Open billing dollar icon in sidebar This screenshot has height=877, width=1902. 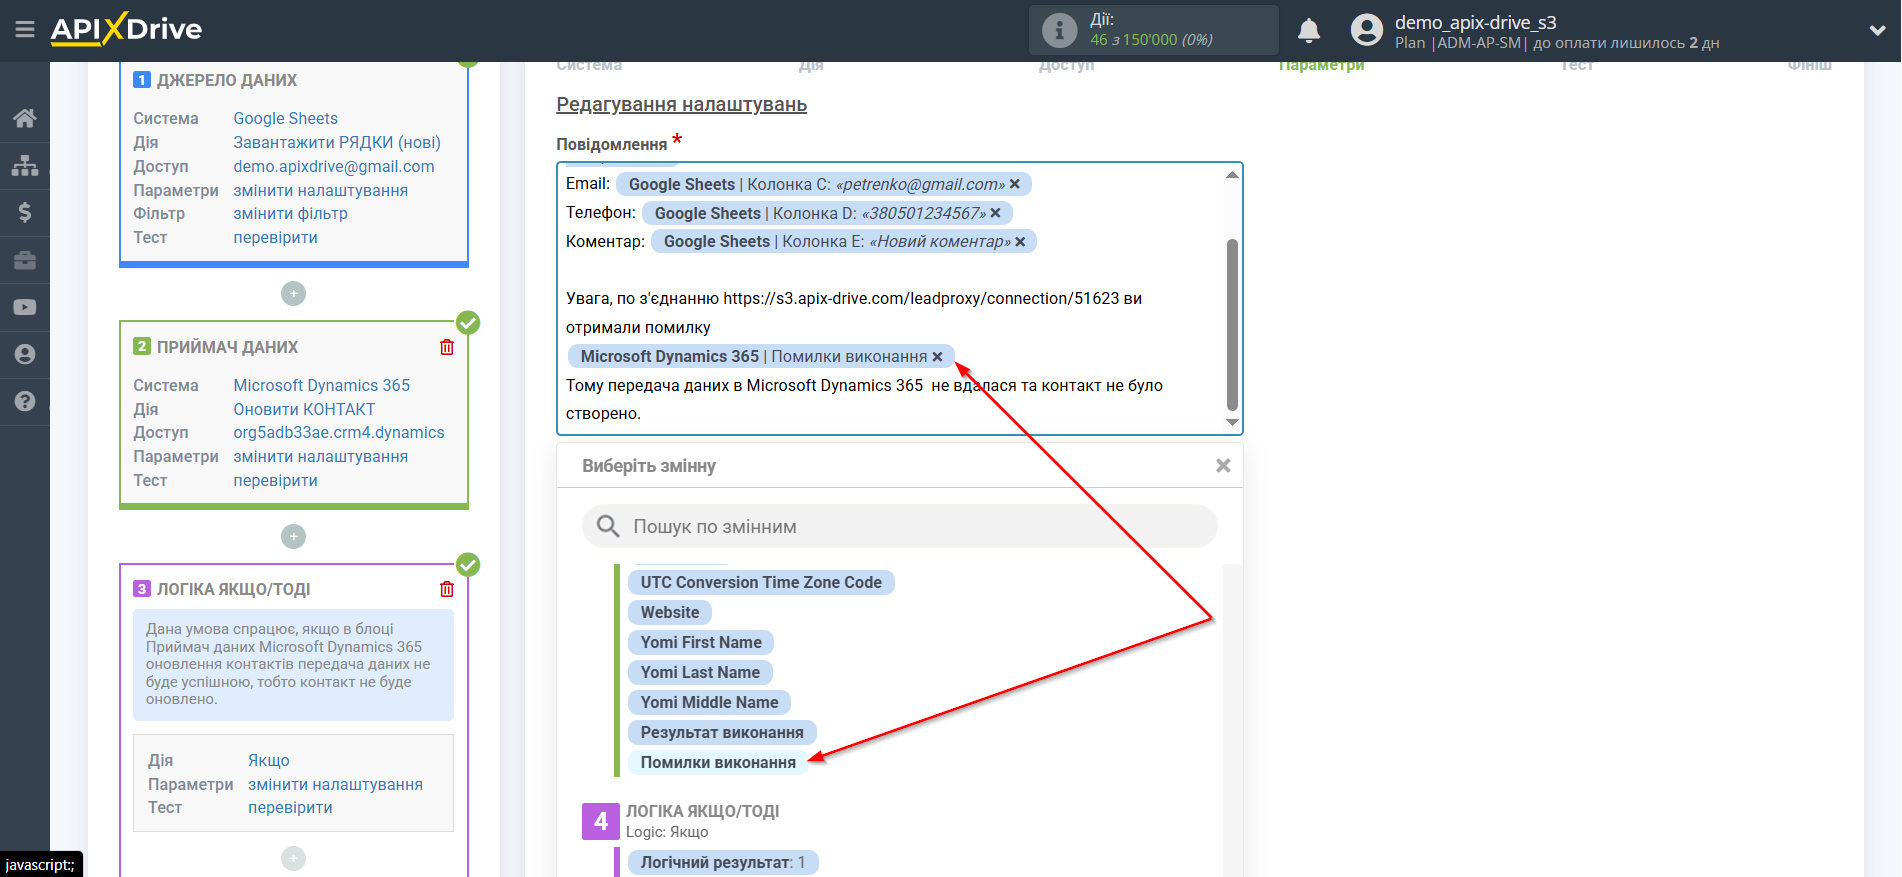tap(25, 212)
